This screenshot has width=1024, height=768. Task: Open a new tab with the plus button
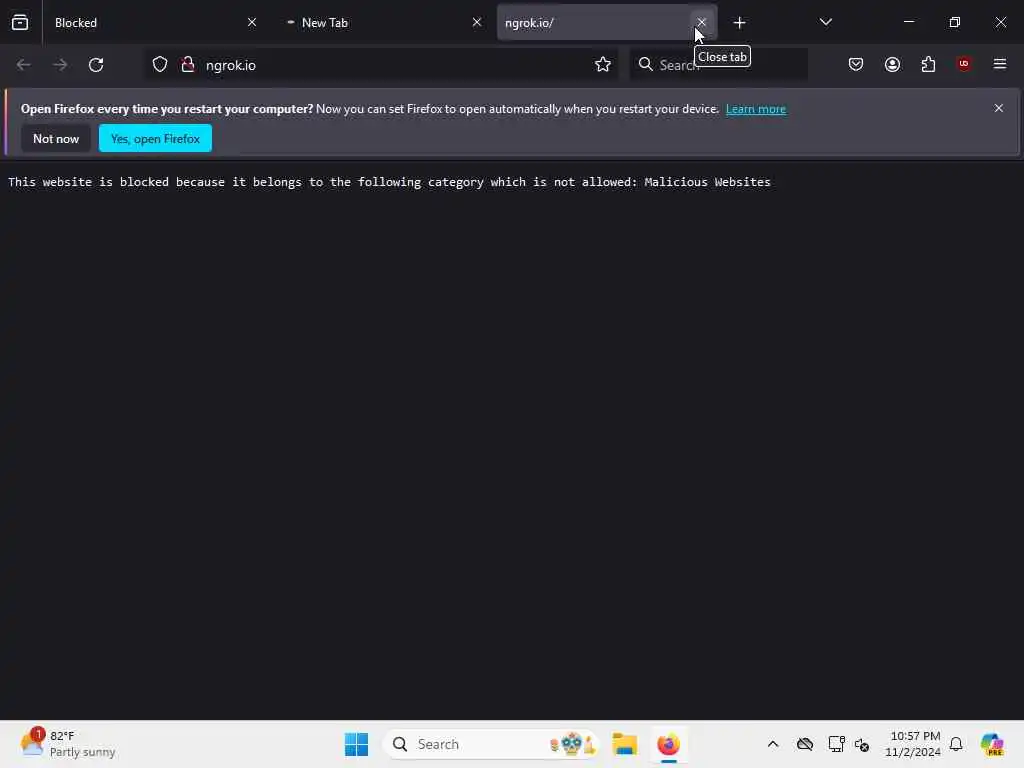click(x=739, y=23)
